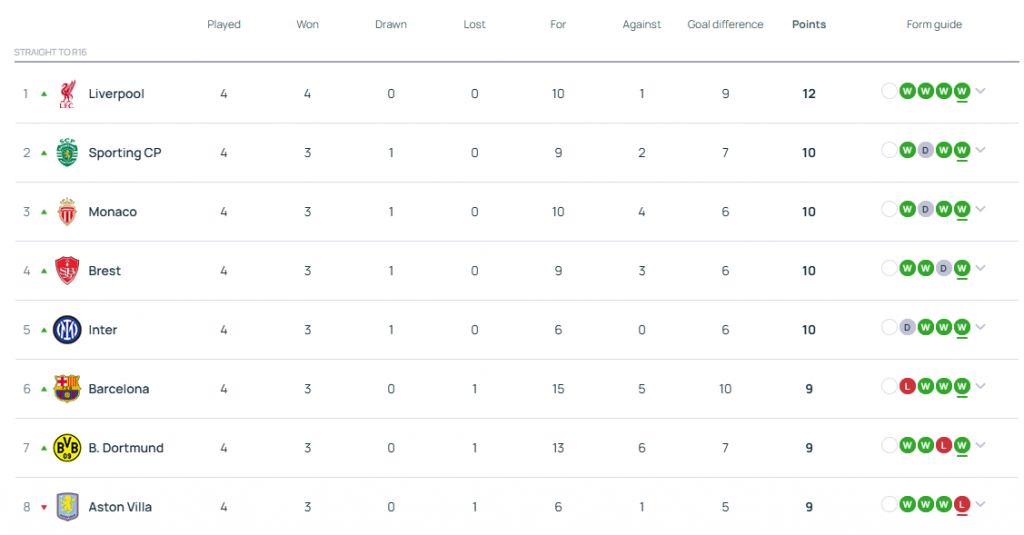Screen dimensions: 1024x535
Task: Click the Sporting CP club crest
Action: tap(67, 153)
